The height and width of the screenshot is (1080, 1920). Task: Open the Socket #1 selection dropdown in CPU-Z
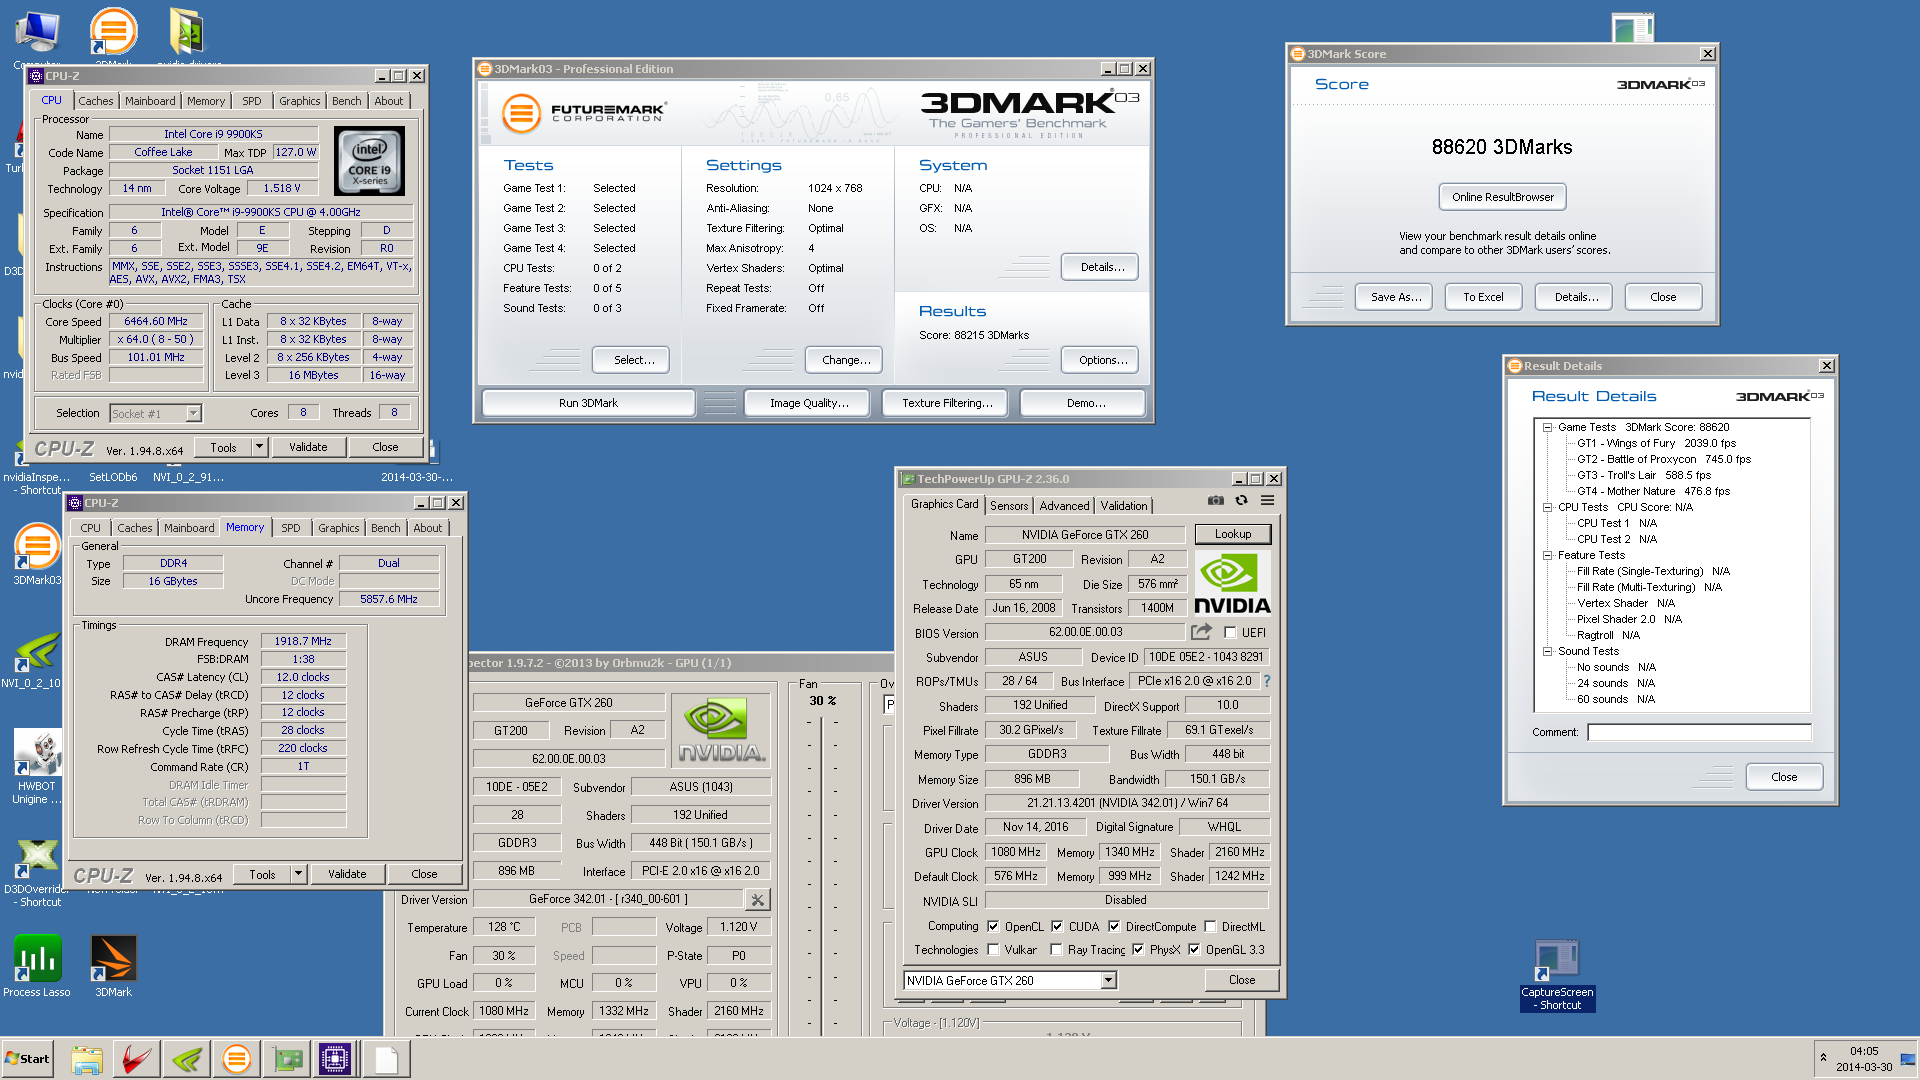[x=193, y=413]
